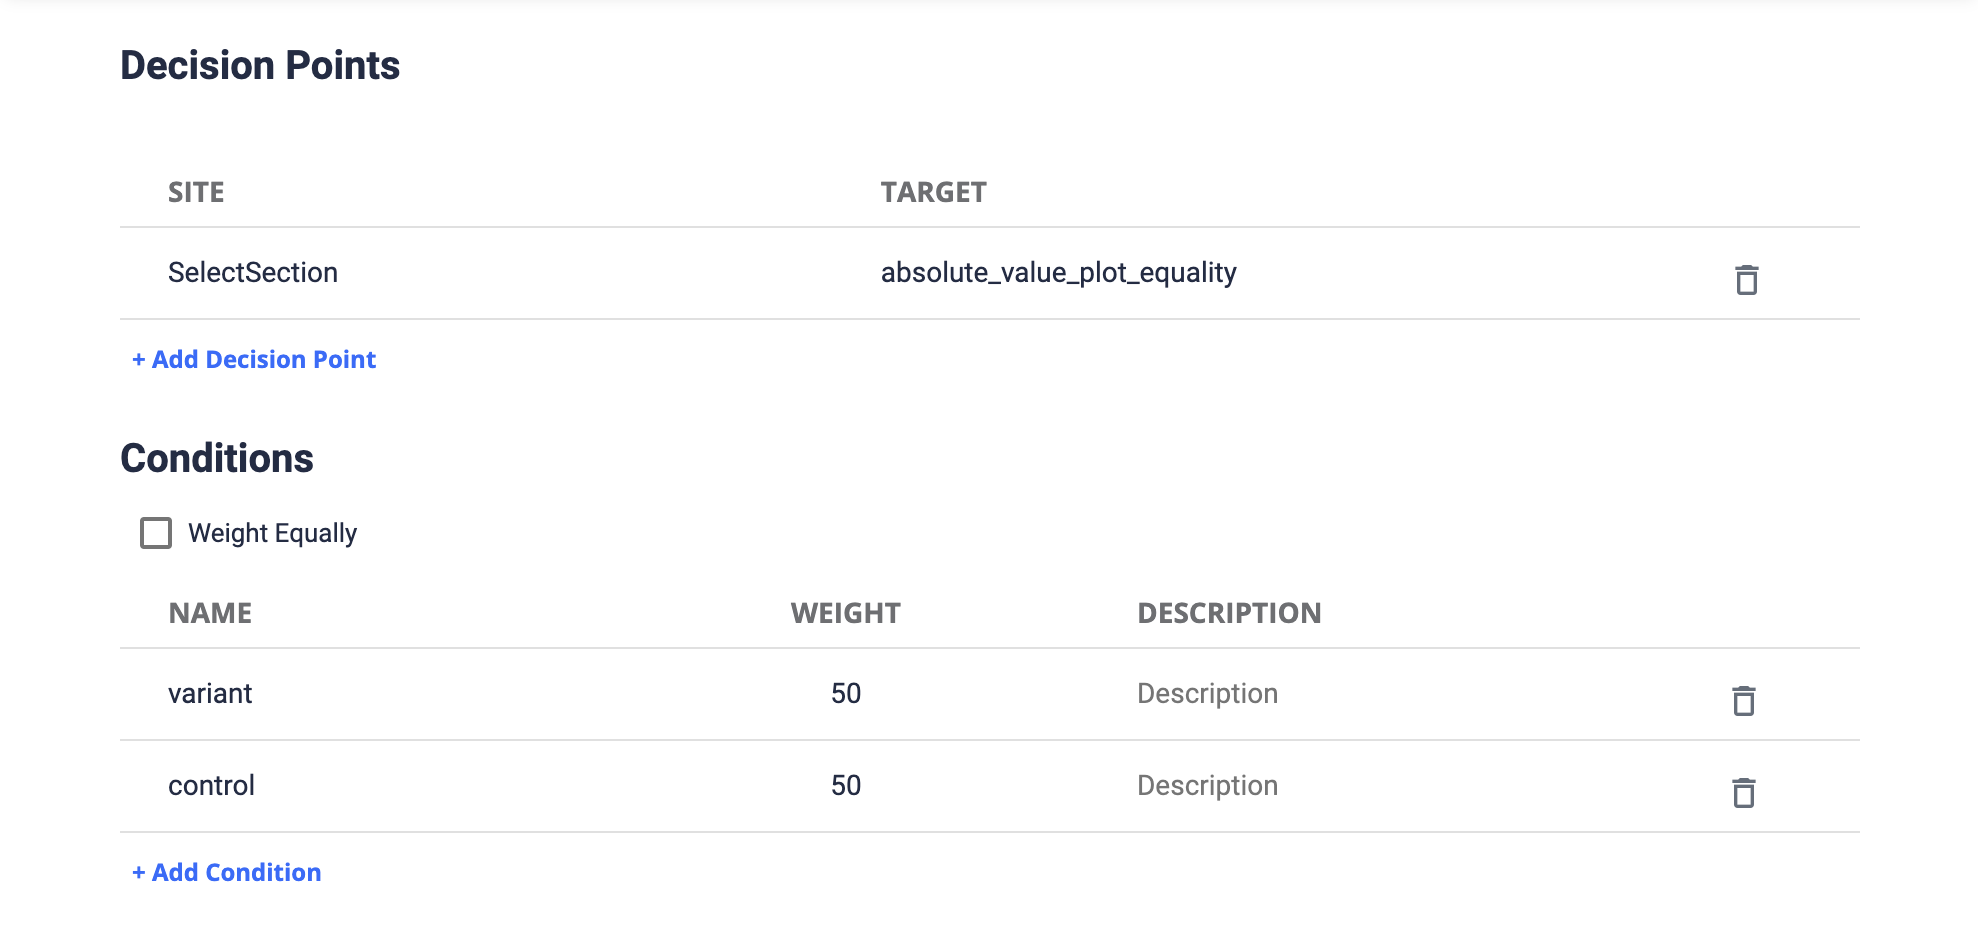This screenshot has width=1978, height=948.
Task: Click the WEIGHT column header
Action: pyautogui.click(x=845, y=612)
